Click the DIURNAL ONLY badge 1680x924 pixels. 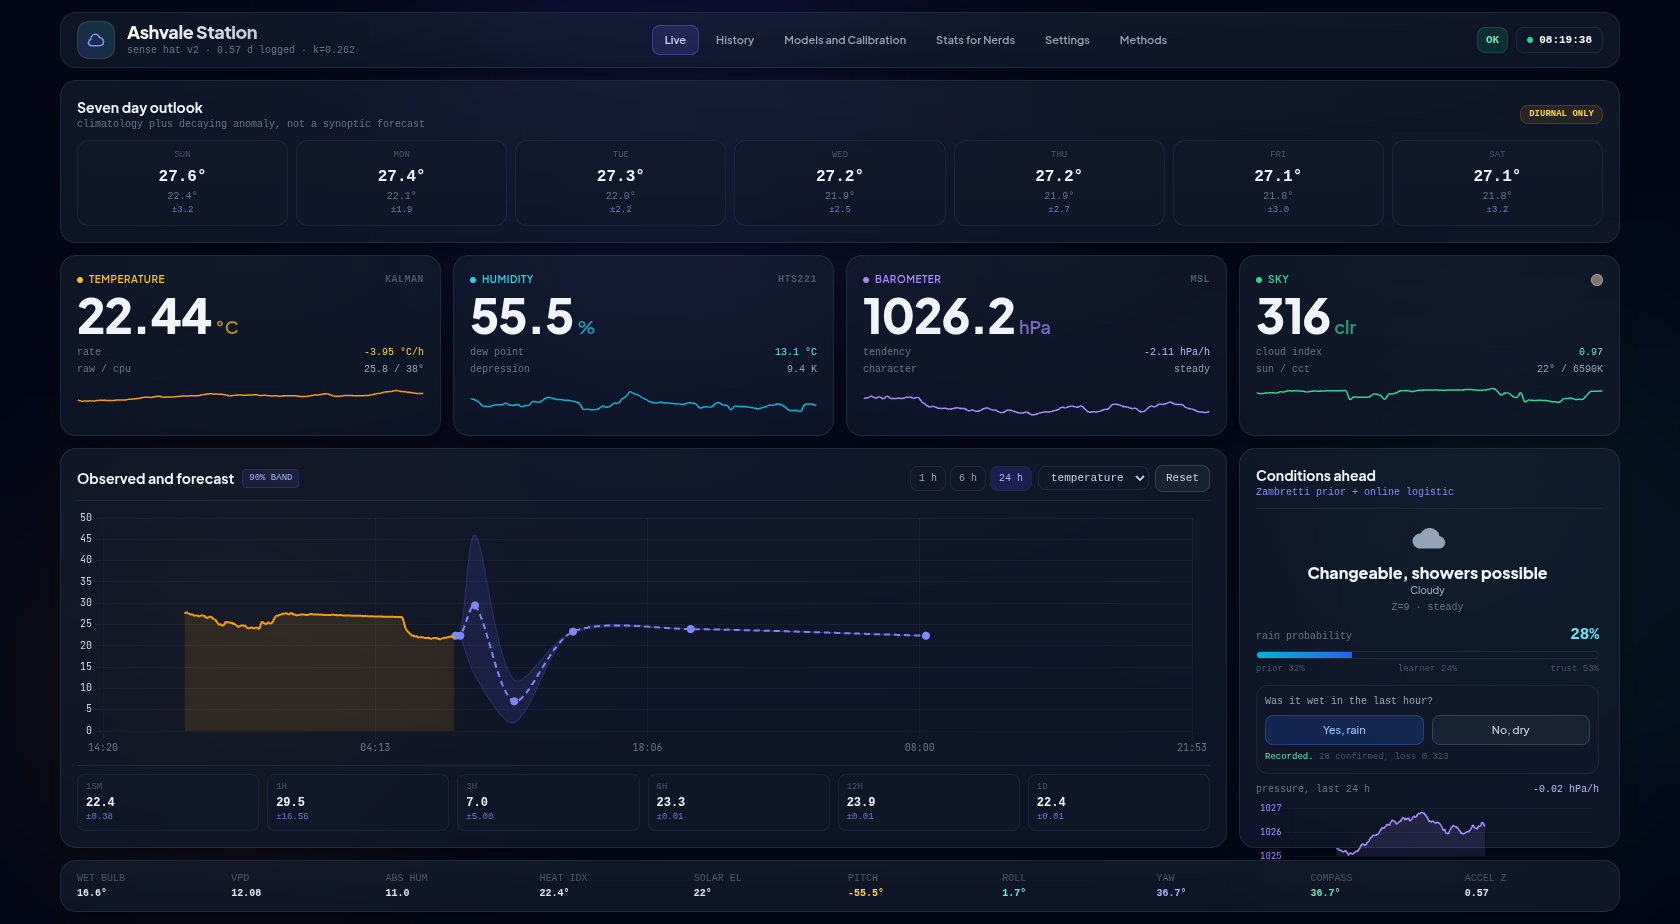[1561, 114]
